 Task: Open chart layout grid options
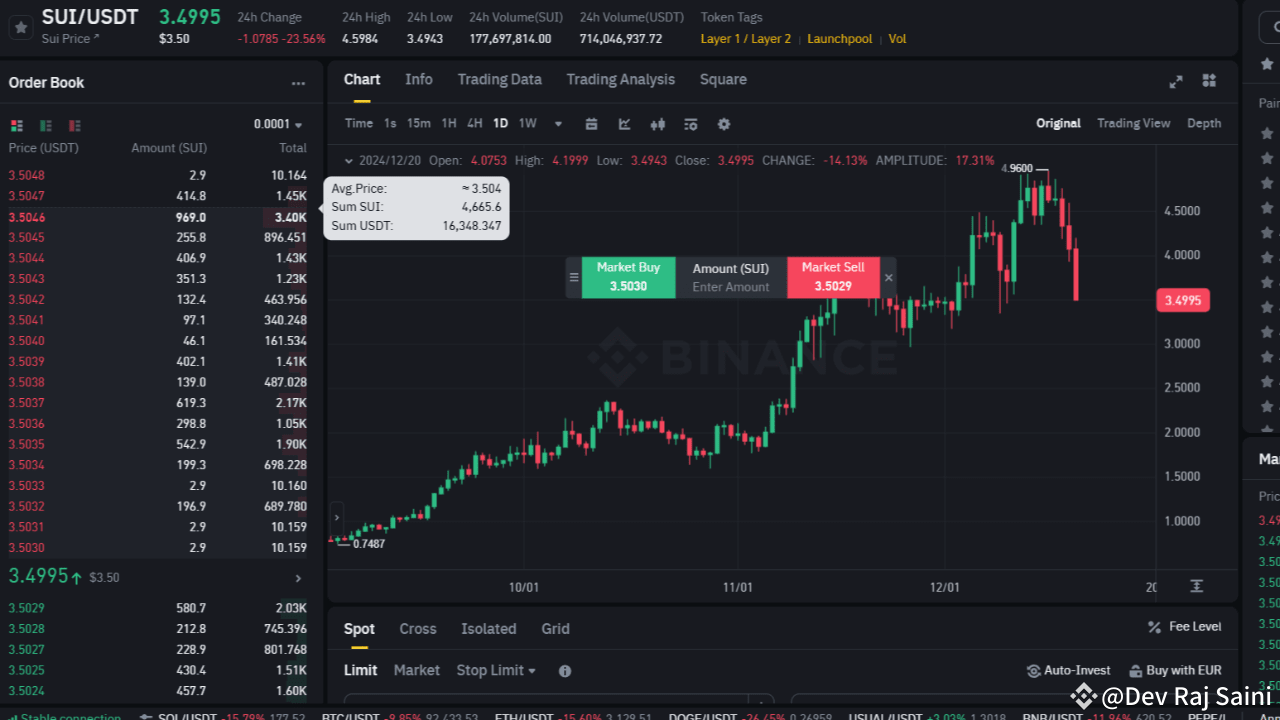[x=1209, y=81]
